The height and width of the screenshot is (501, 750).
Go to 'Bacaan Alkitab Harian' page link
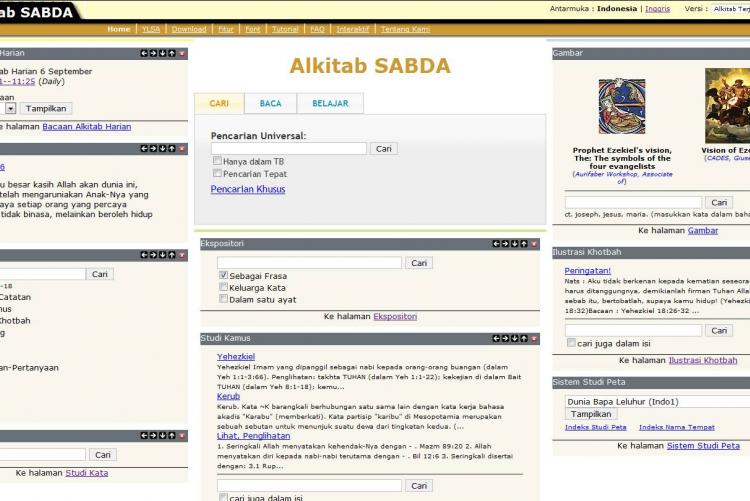coord(87,127)
